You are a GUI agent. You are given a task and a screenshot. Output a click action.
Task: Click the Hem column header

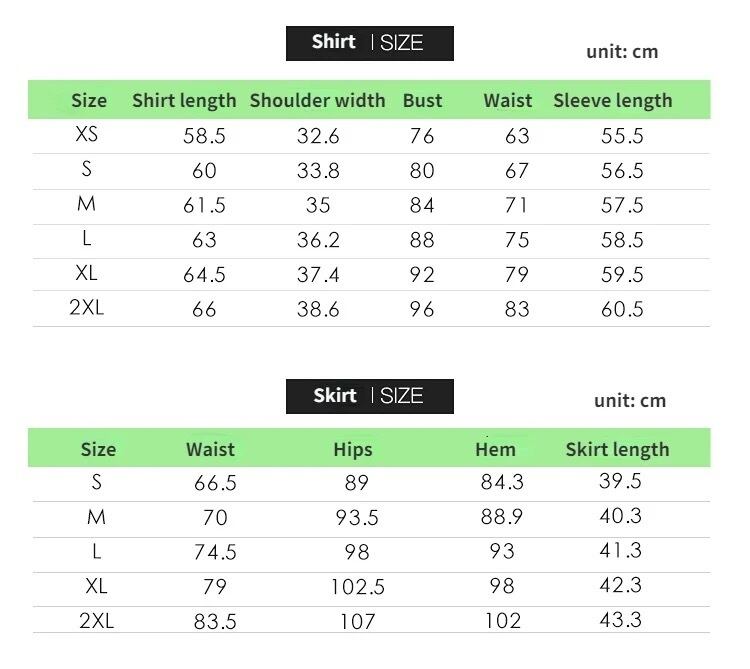[495, 449]
